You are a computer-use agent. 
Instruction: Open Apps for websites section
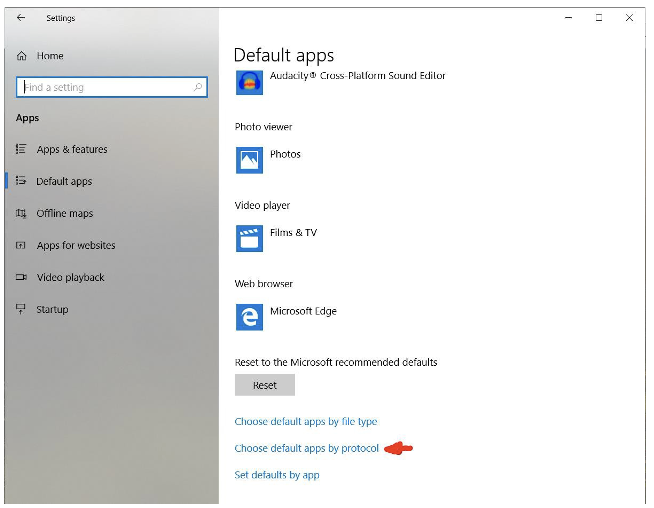[x=76, y=245]
